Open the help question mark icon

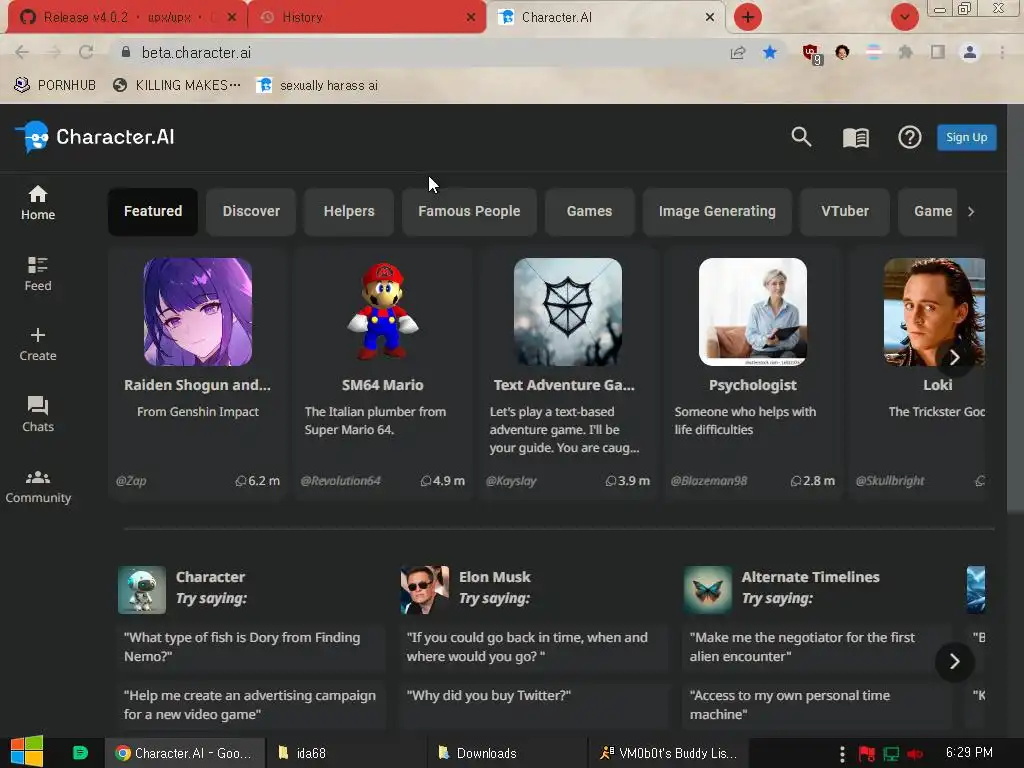coord(909,137)
